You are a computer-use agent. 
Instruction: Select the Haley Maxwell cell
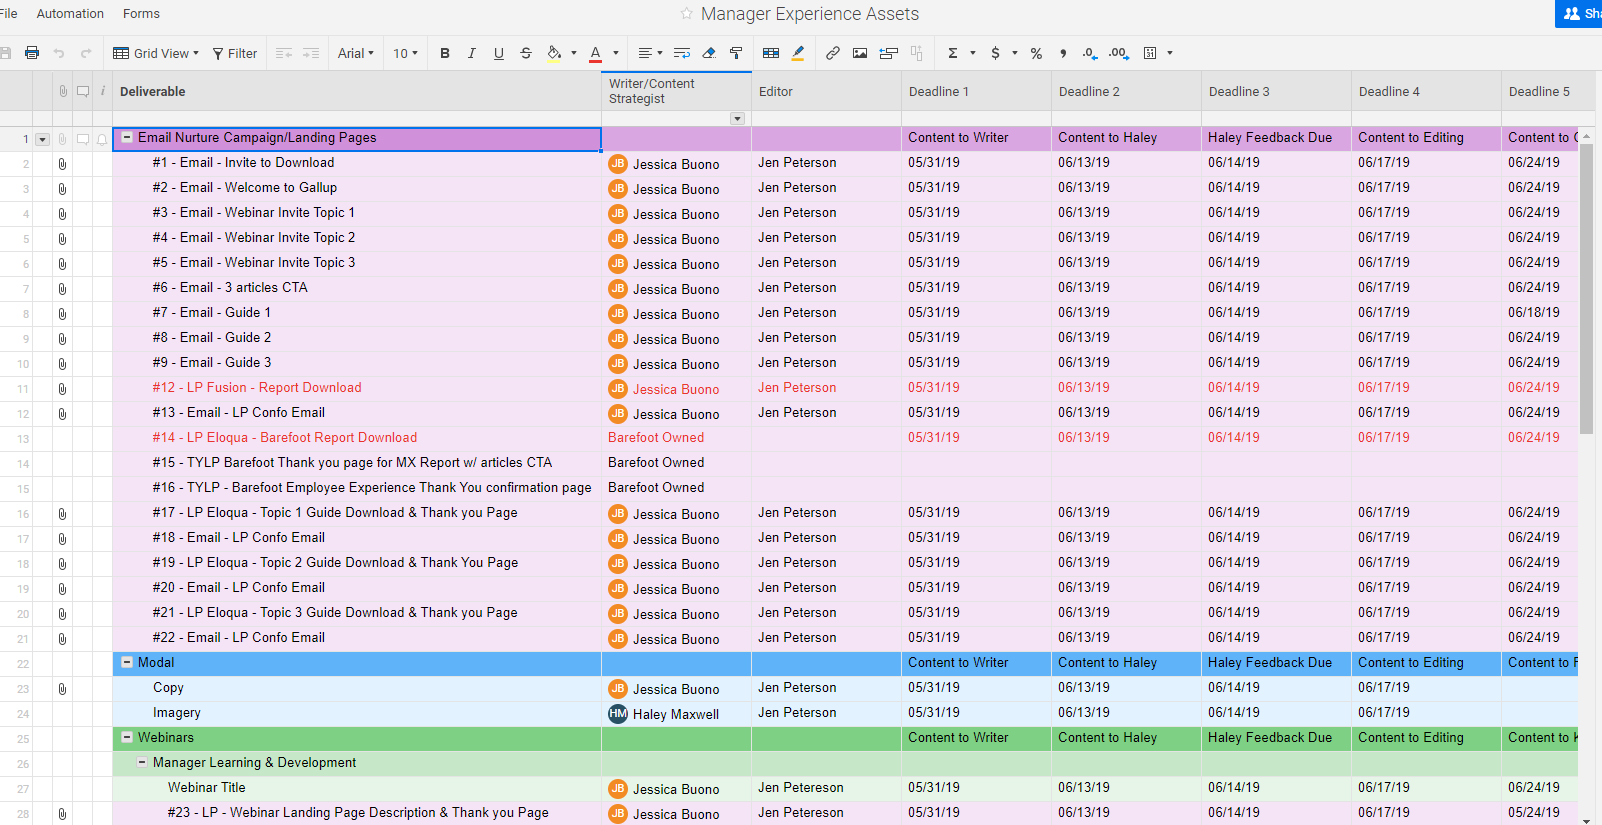coord(676,714)
